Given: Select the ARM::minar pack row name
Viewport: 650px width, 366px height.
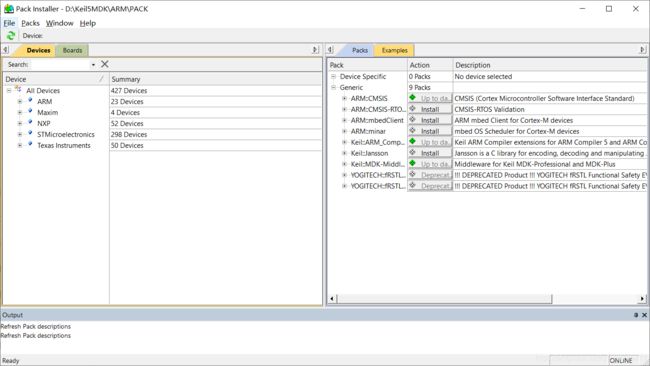Looking at the screenshot, I should click(368, 131).
